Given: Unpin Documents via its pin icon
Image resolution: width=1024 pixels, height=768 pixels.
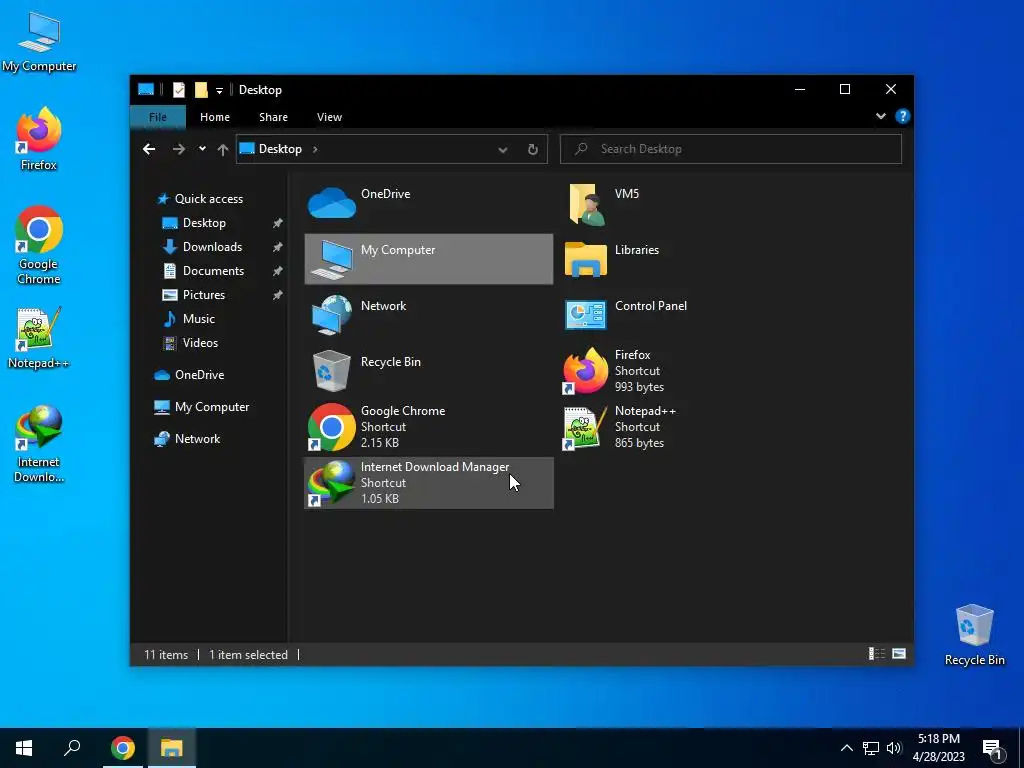Looking at the screenshot, I should (278, 271).
